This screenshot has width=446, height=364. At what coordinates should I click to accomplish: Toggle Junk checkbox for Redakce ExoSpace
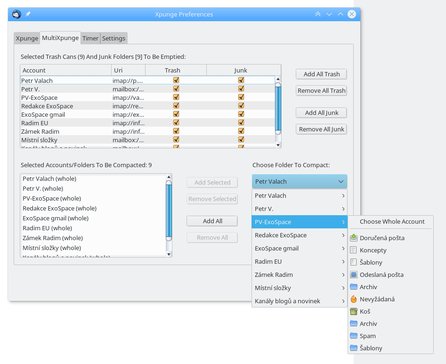(x=241, y=106)
